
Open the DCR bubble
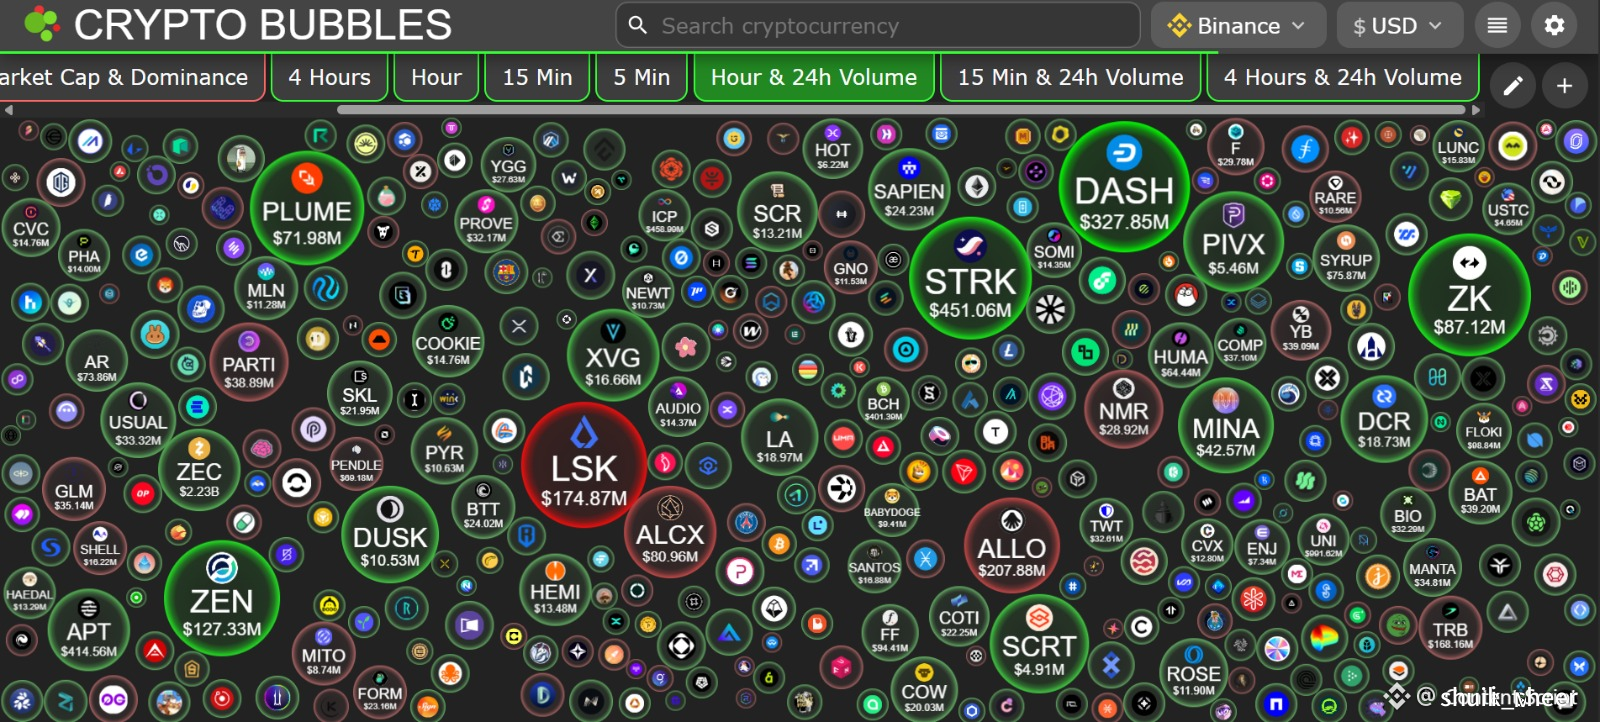tap(1384, 419)
